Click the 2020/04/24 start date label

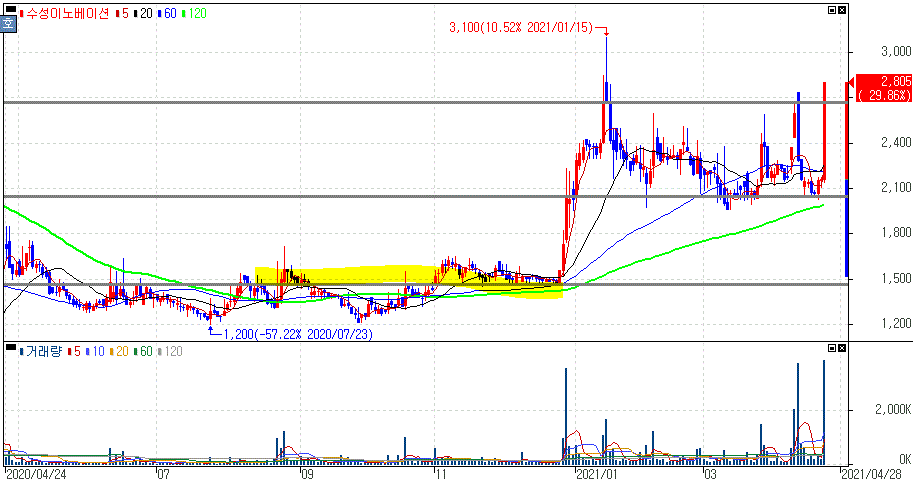[x=36, y=474]
